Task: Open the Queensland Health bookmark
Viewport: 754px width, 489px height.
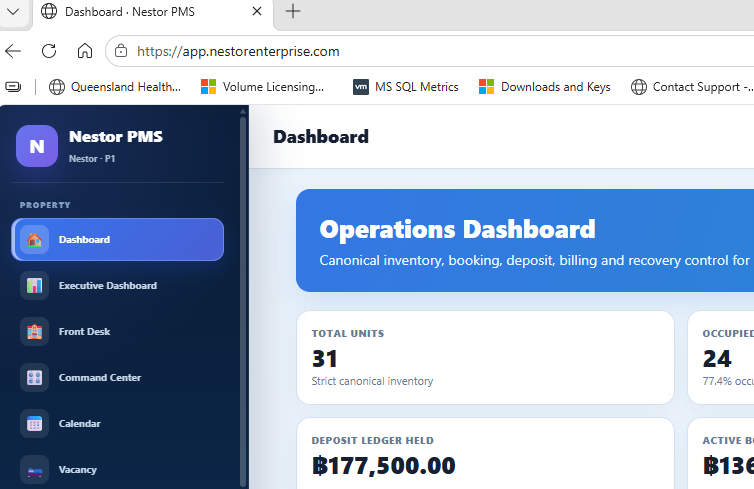Action: point(115,87)
